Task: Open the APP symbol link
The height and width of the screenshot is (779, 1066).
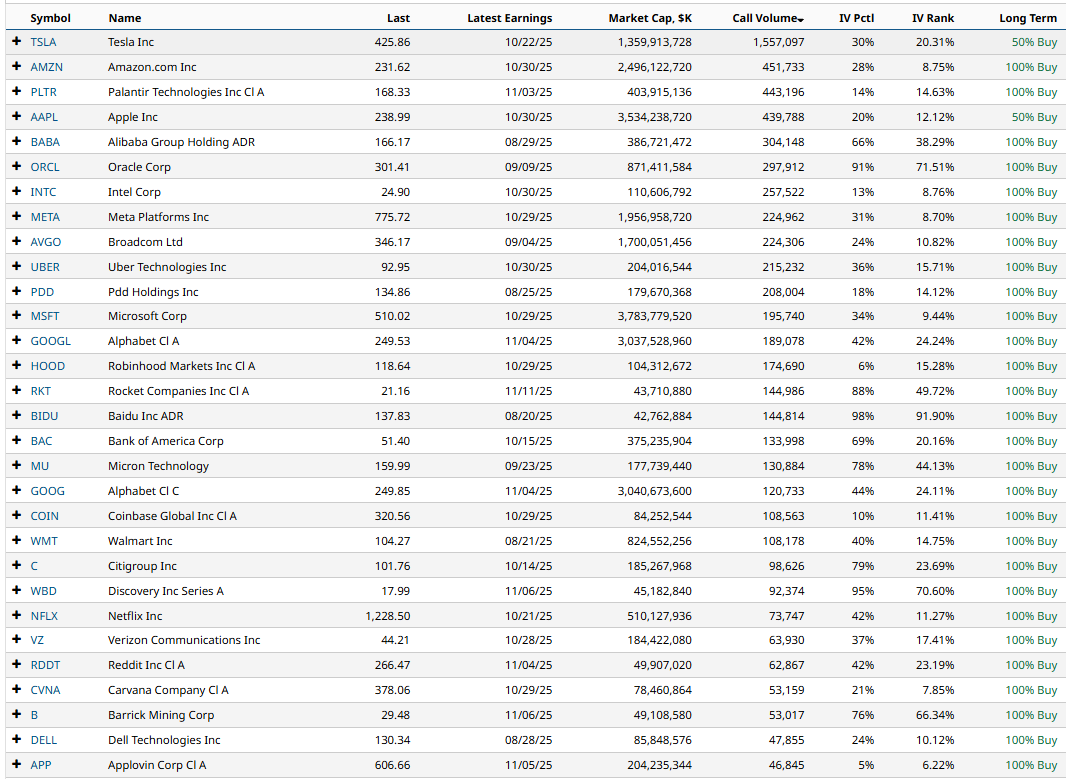Action: pyautogui.click(x=41, y=765)
